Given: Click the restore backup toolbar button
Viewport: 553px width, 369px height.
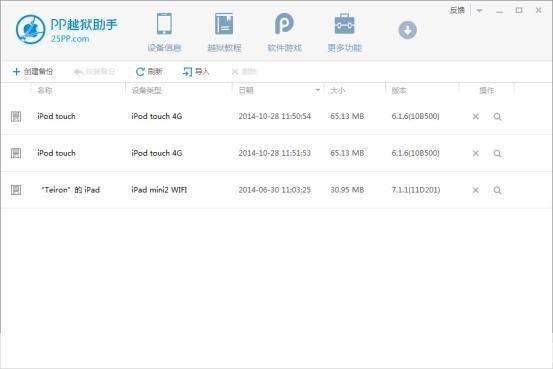Looking at the screenshot, I should click(94, 72).
